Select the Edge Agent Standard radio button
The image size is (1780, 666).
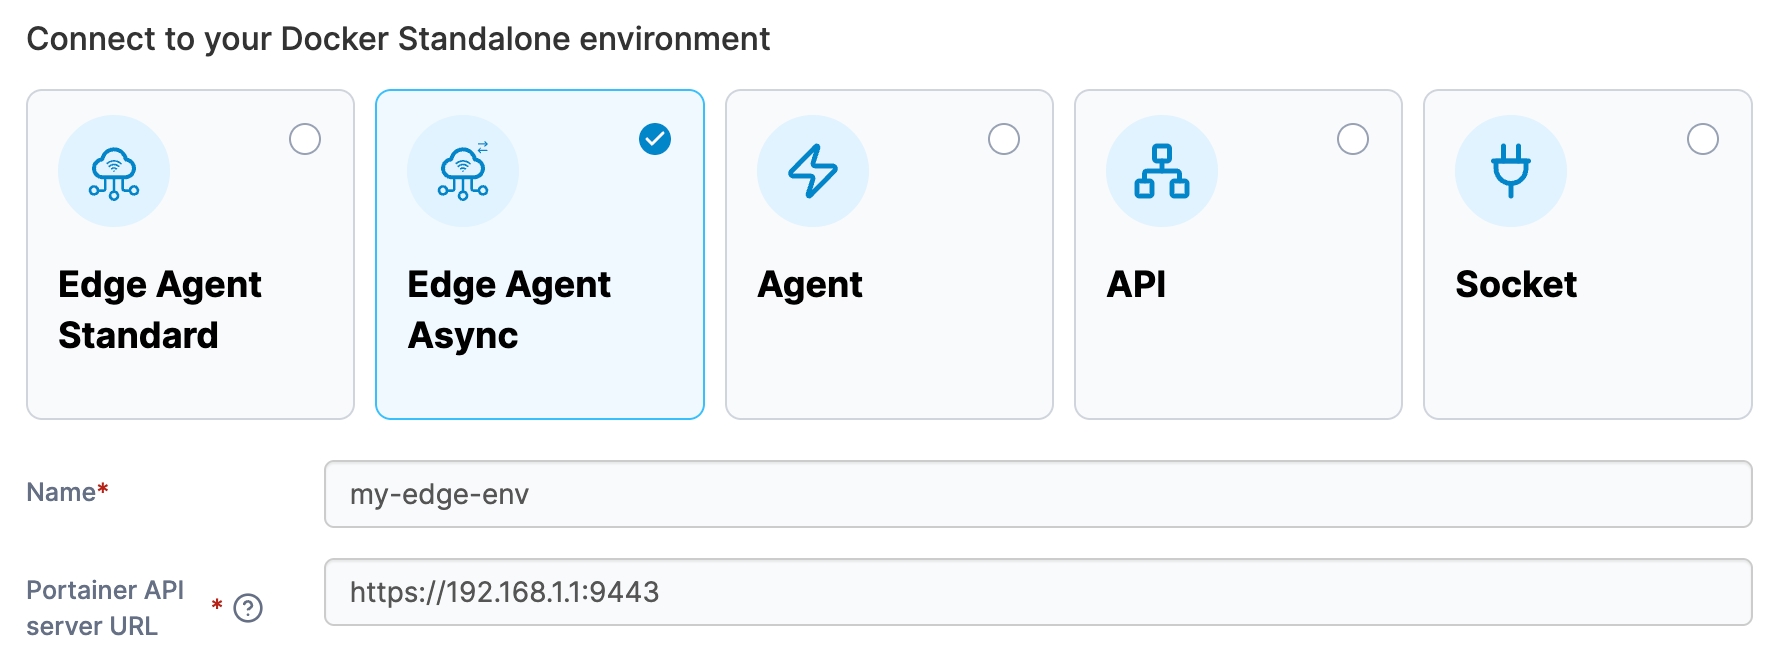coord(305,139)
